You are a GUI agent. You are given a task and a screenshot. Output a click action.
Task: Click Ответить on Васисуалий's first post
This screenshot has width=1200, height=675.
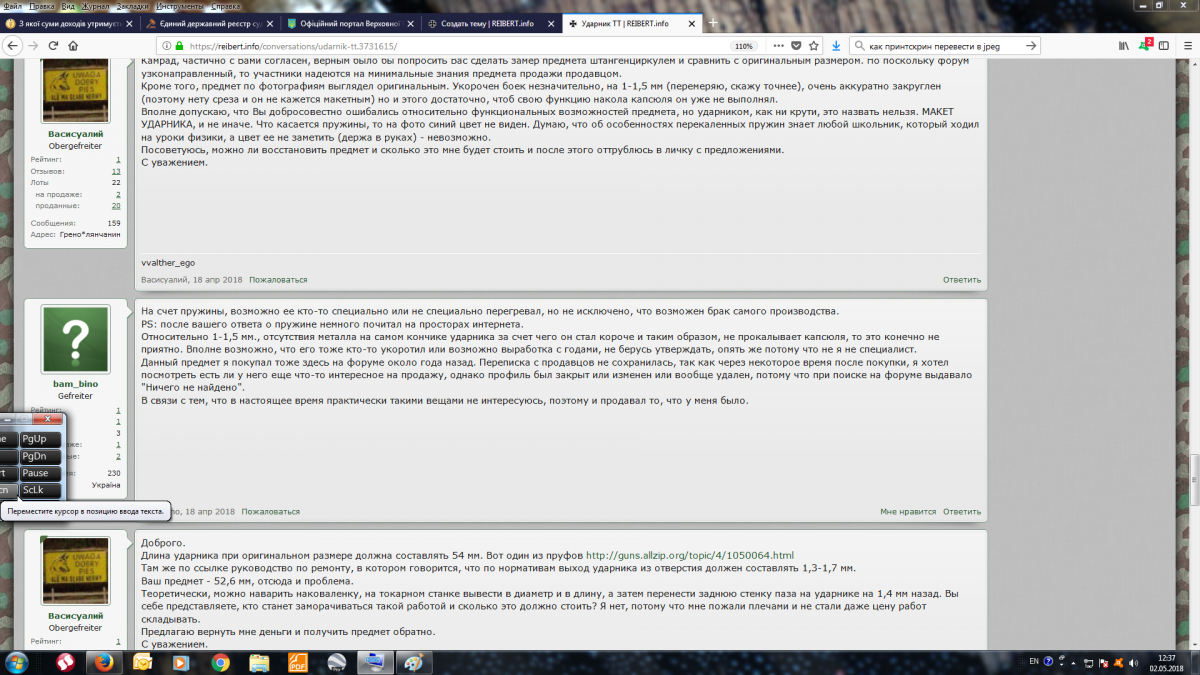[x=962, y=280]
